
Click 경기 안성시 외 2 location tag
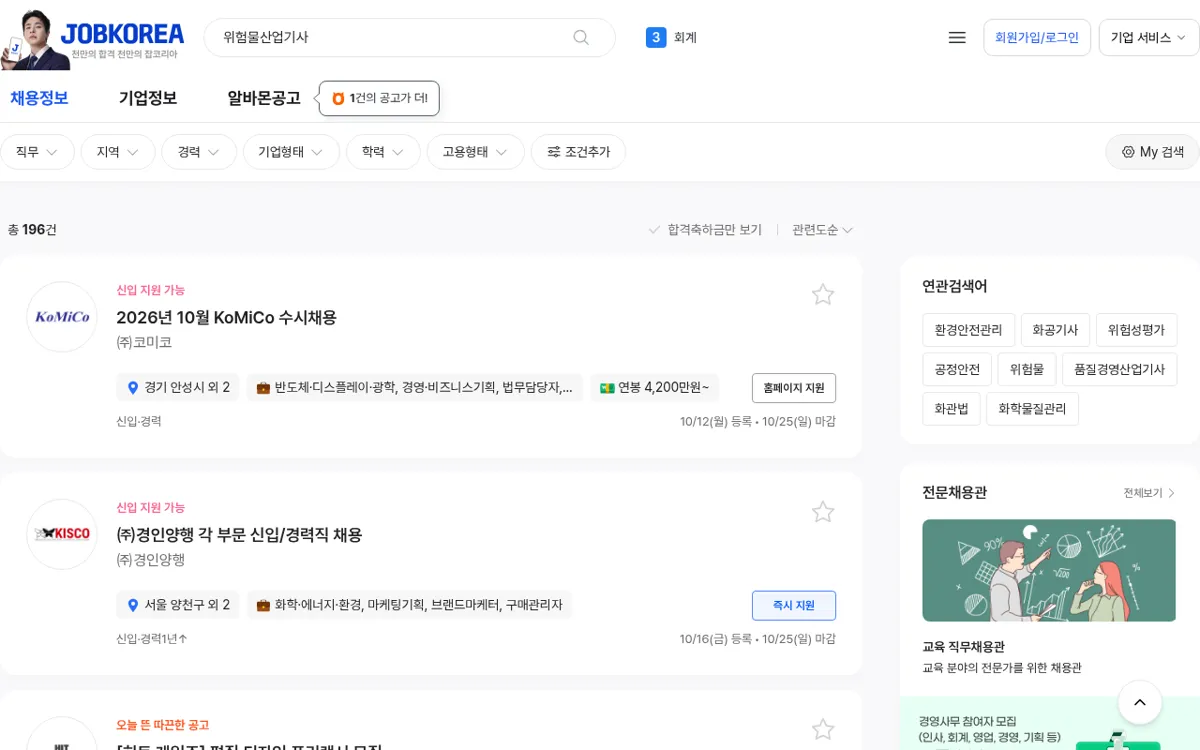pyautogui.click(x=178, y=387)
